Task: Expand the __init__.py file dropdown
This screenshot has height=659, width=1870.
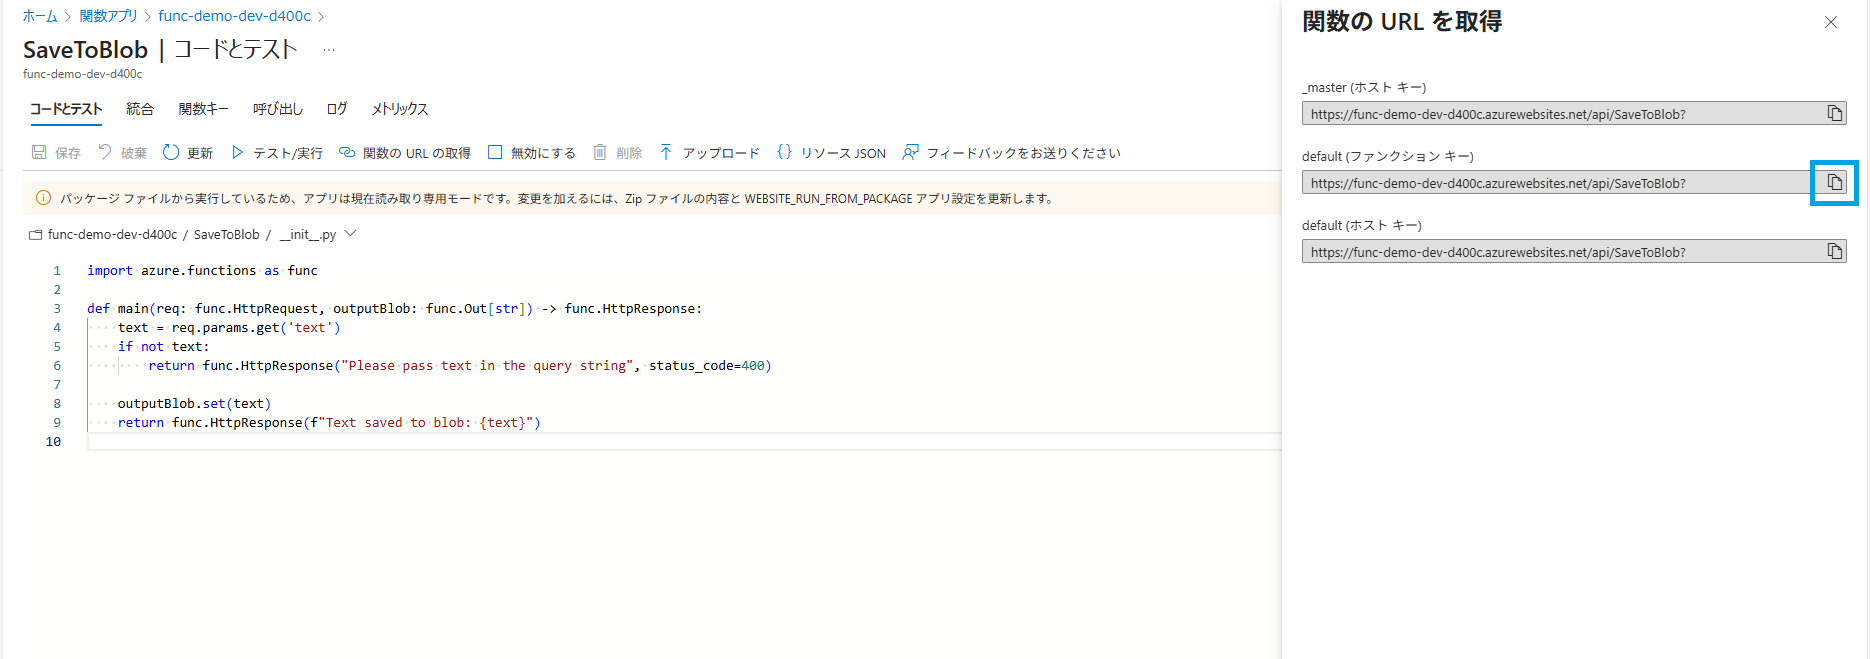Action: click(350, 234)
